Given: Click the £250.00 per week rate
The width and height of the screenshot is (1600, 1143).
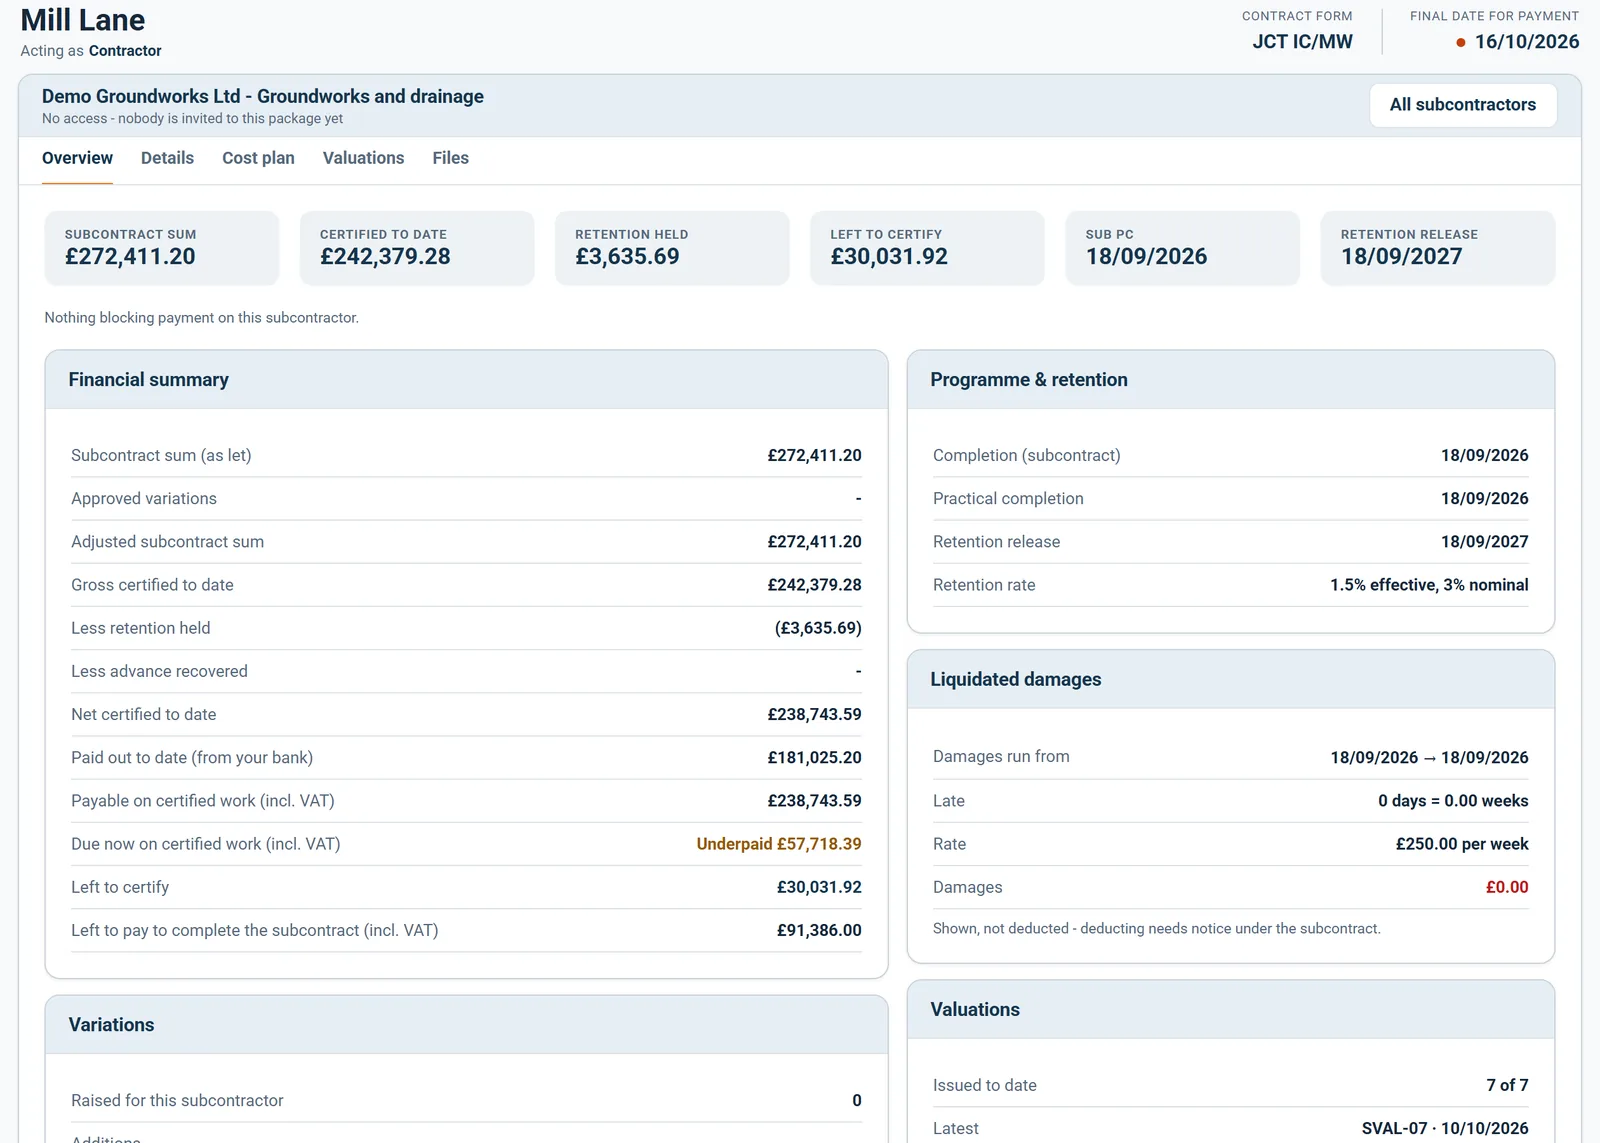Looking at the screenshot, I should (x=1462, y=844).
